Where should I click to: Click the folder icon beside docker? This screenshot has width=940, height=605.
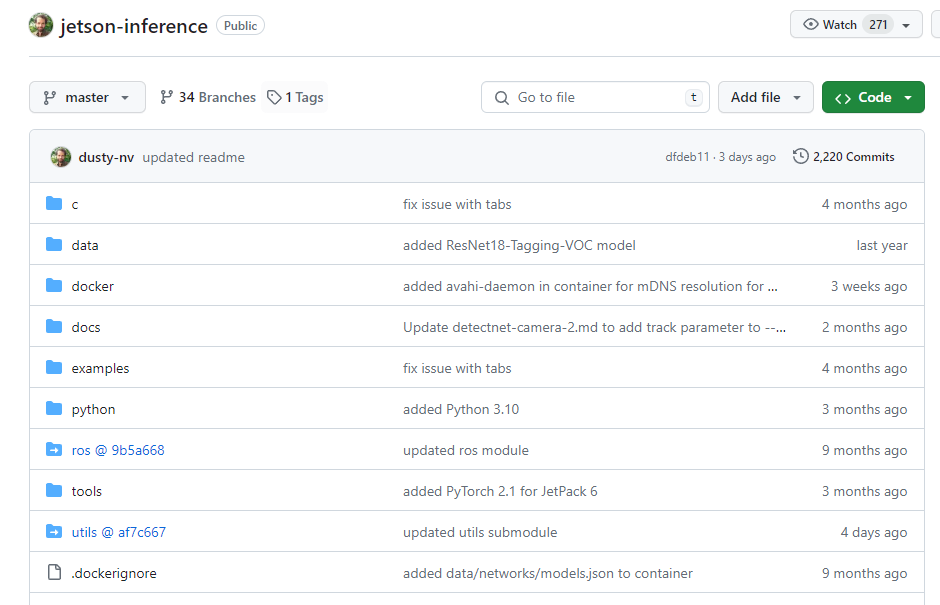(x=54, y=286)
